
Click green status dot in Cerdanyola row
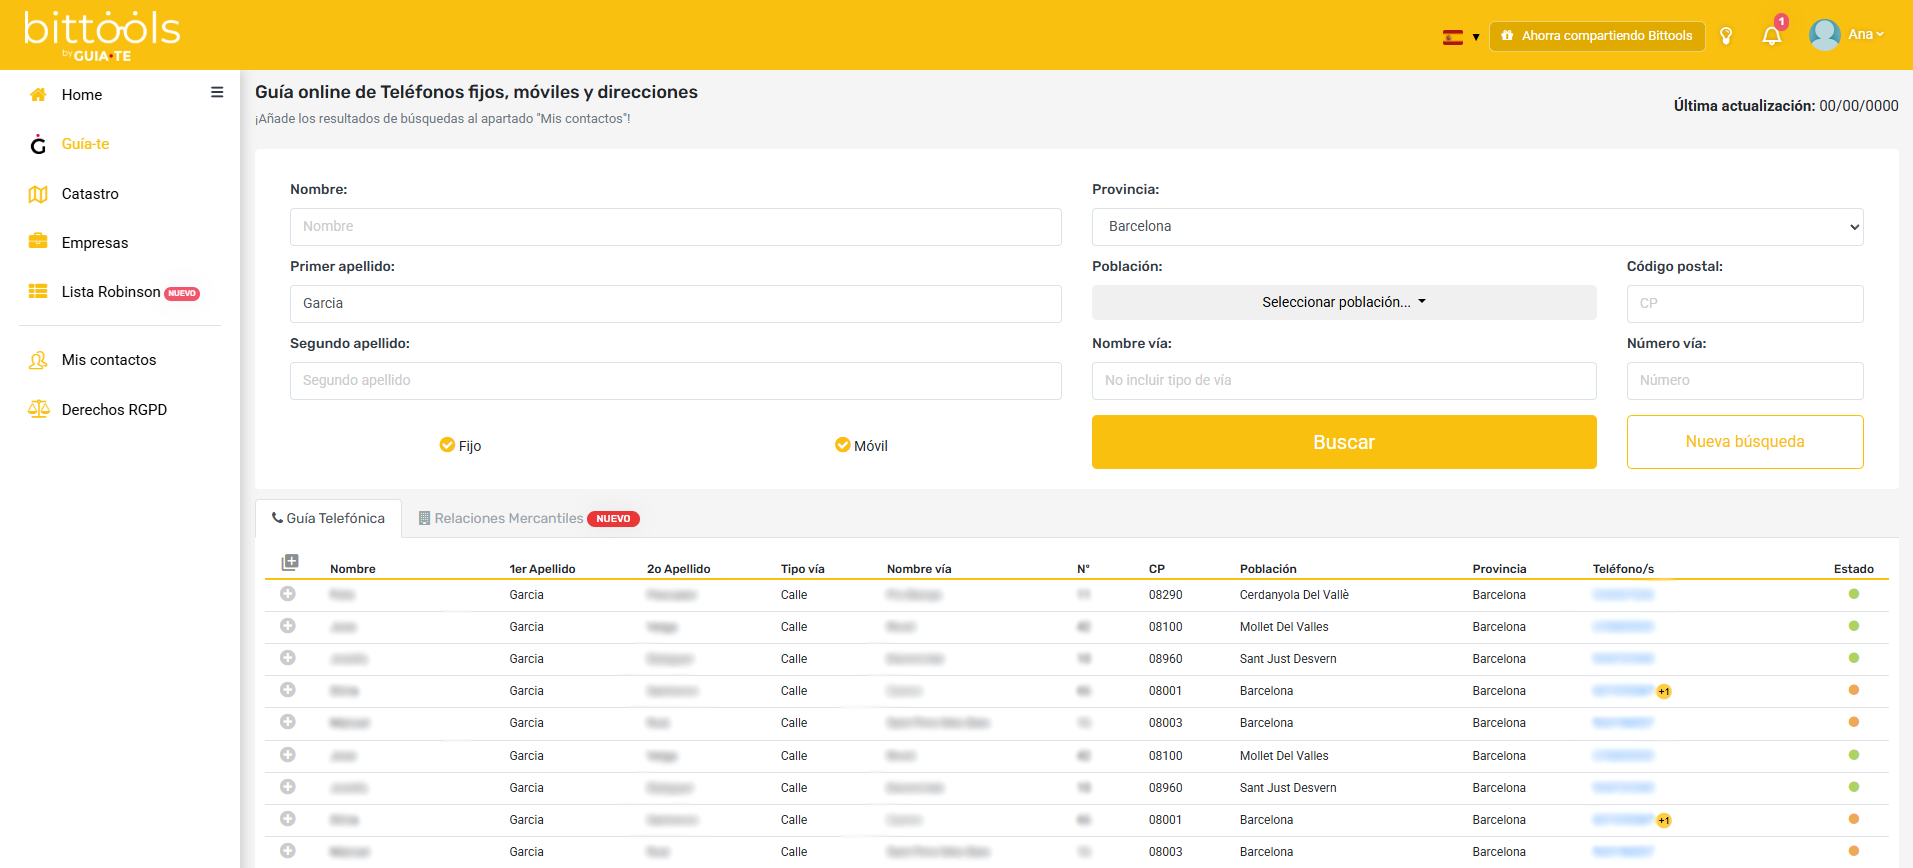[x=1854, y=594]
